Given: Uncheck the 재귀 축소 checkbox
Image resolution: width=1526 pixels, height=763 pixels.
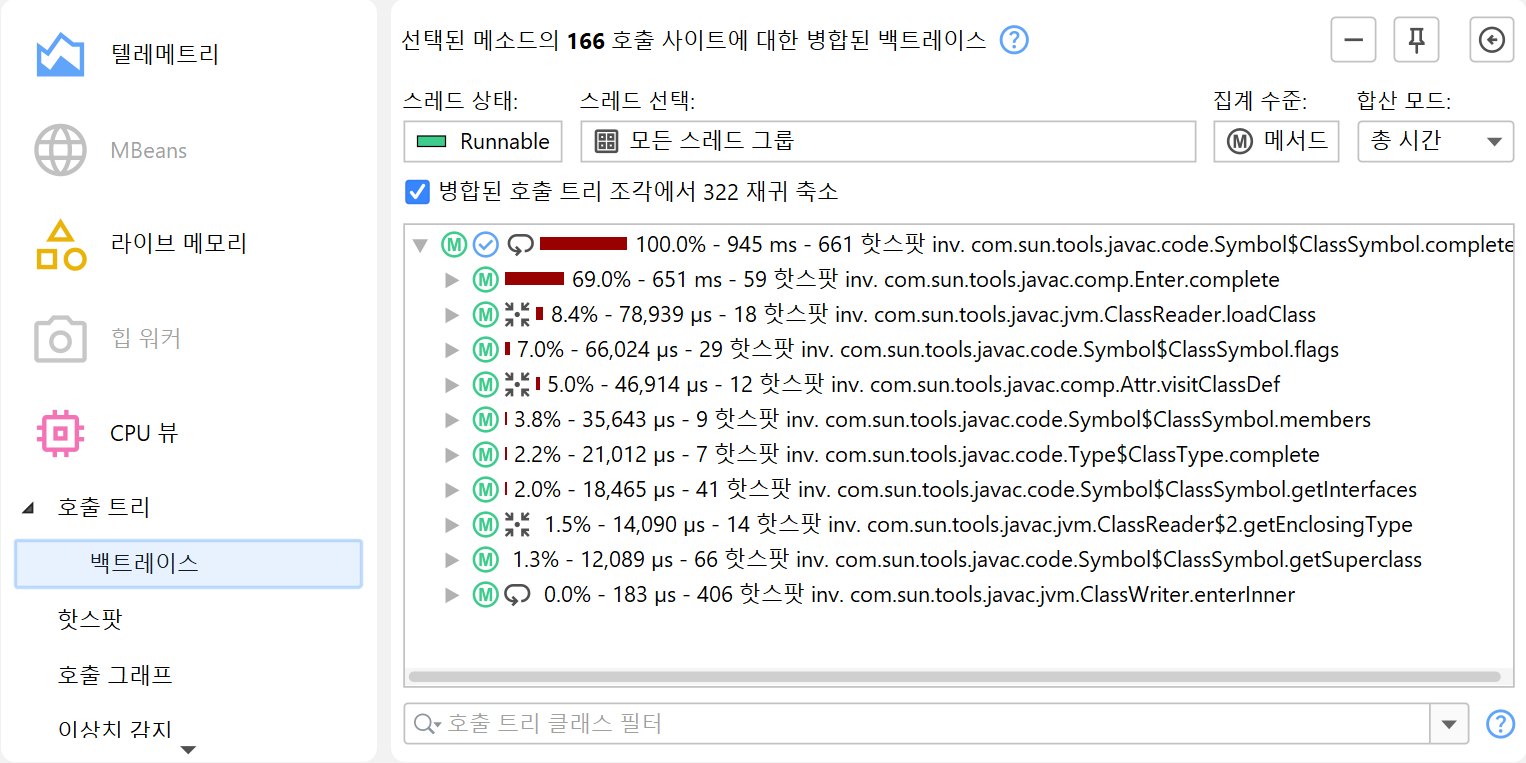Looking at the screenshot, I should [417, 191].
